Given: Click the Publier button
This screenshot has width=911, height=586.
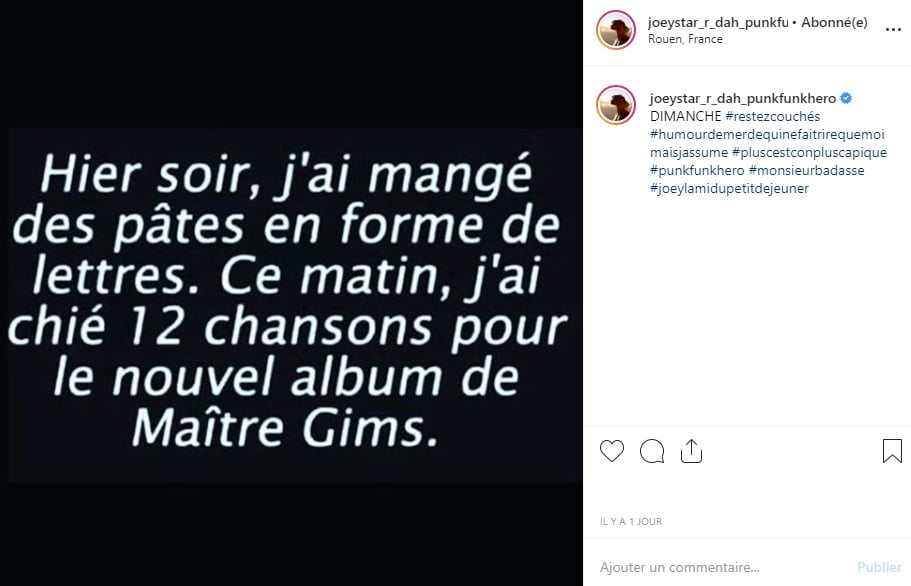Looking at the screenshot, I should [879, 567].
